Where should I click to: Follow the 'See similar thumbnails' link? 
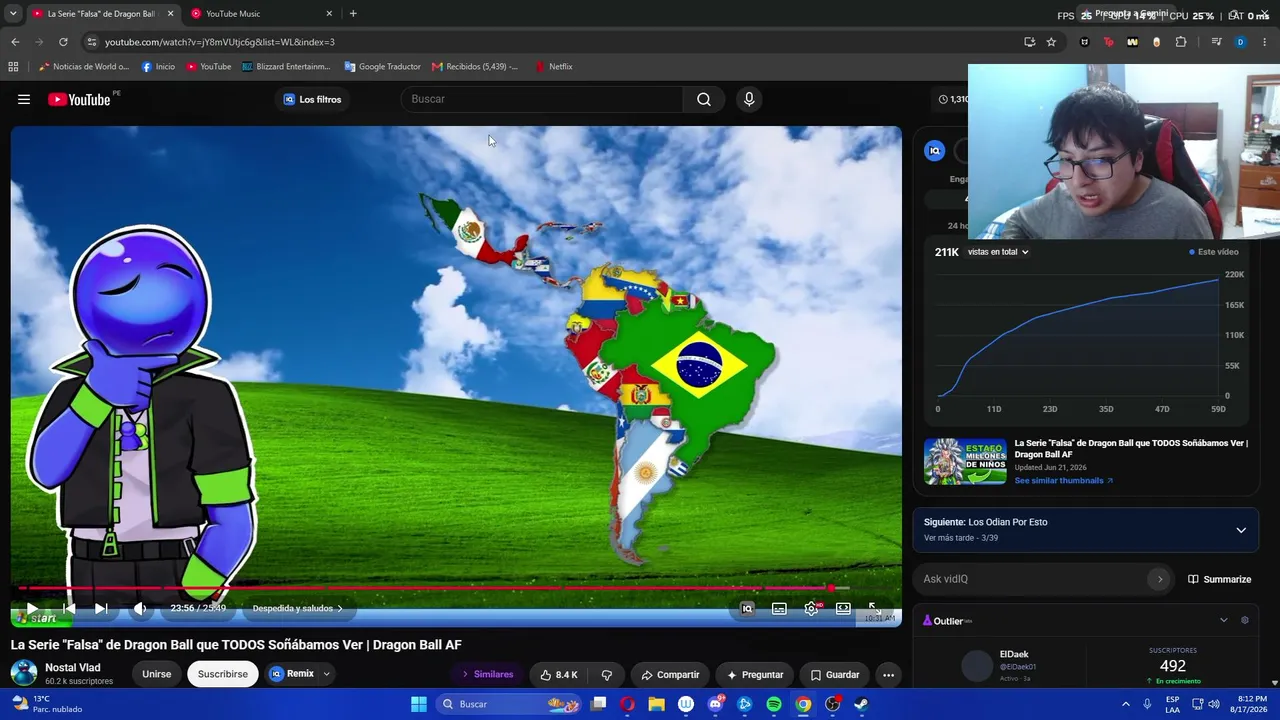(x=1064, y=481)
